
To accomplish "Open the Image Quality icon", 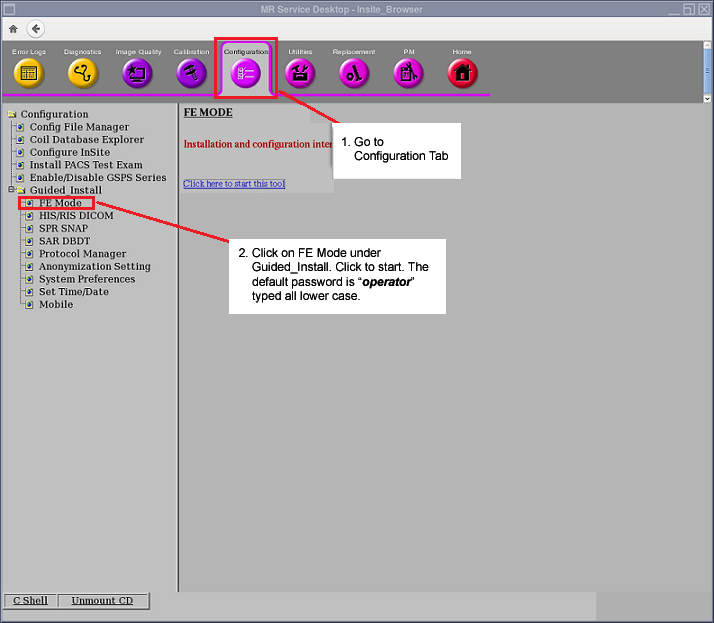I will point(136,73).
